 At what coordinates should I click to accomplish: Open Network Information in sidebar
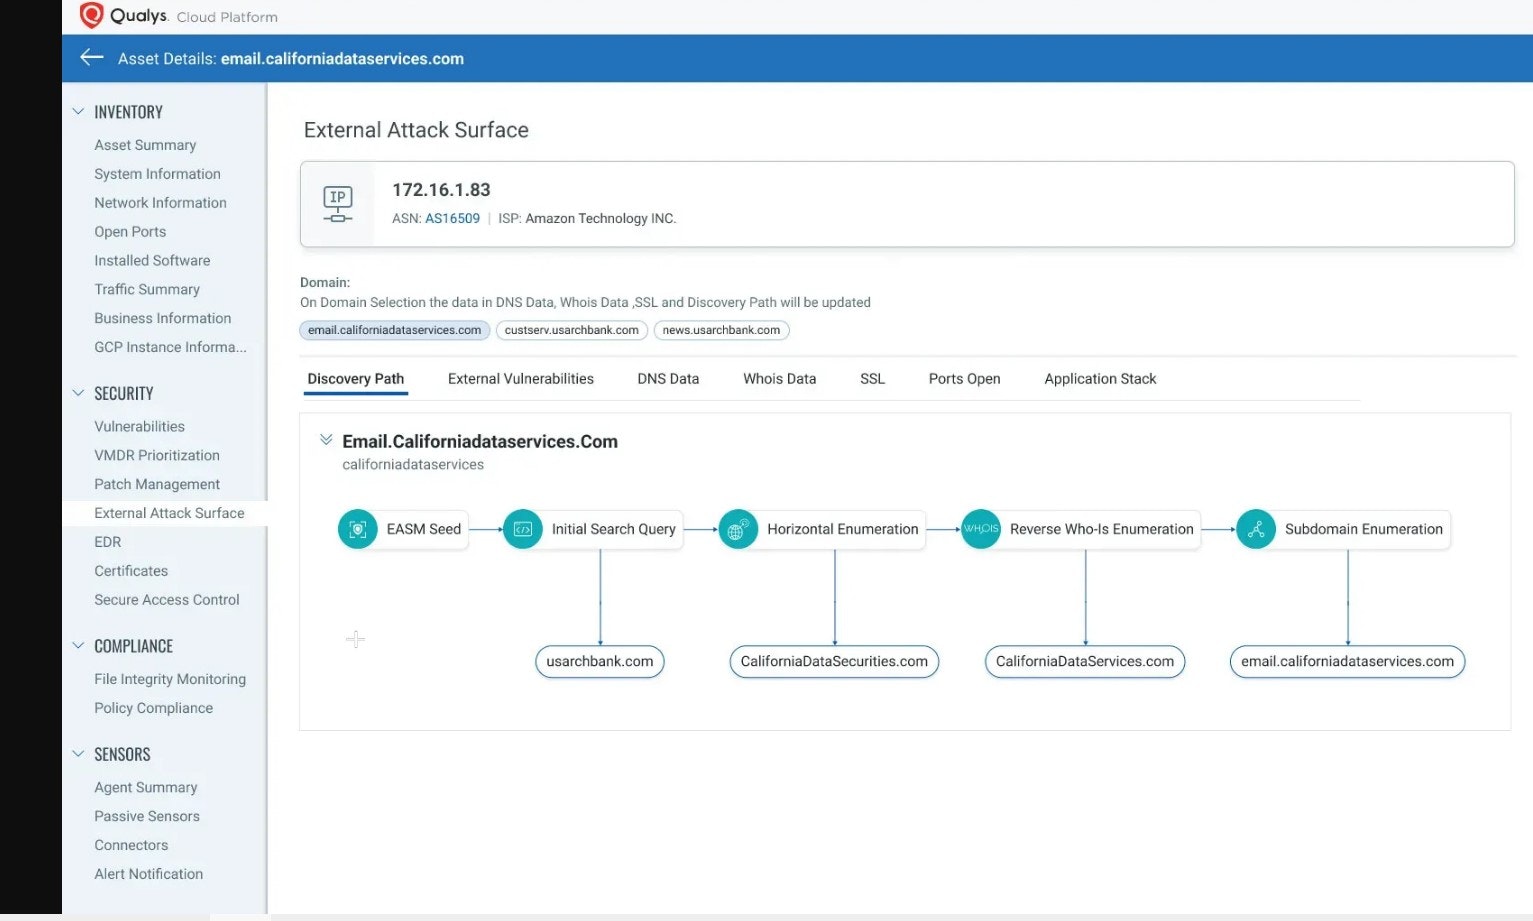tap(160, 203)
